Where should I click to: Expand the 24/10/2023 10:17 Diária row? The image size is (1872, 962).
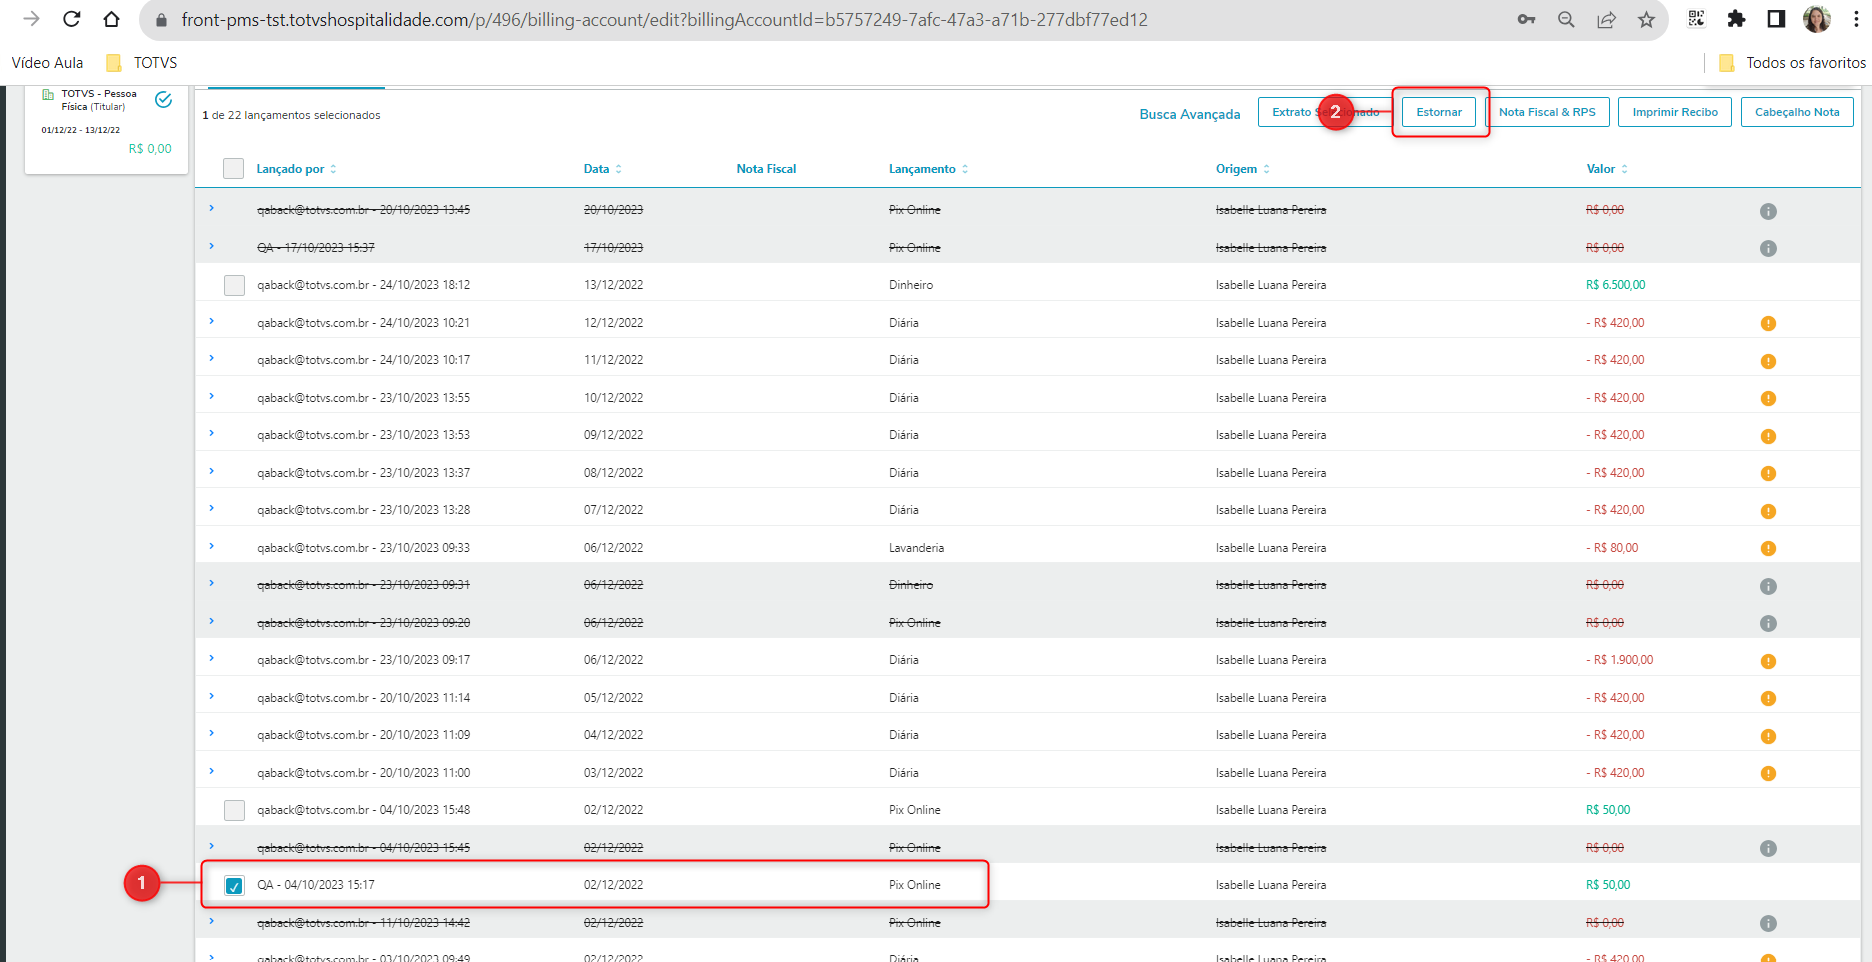click(x=211, y=358)
